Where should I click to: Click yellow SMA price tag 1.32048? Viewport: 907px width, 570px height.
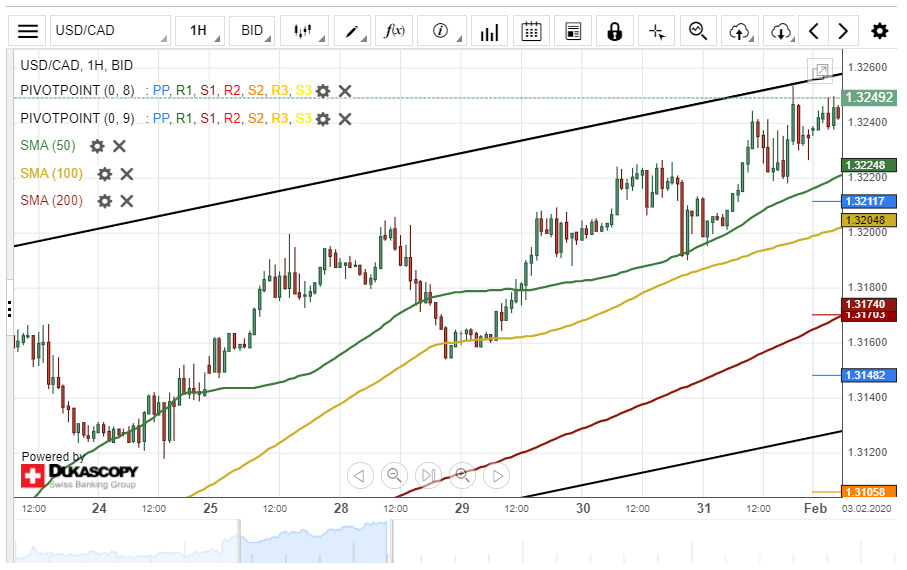(869, 220)
